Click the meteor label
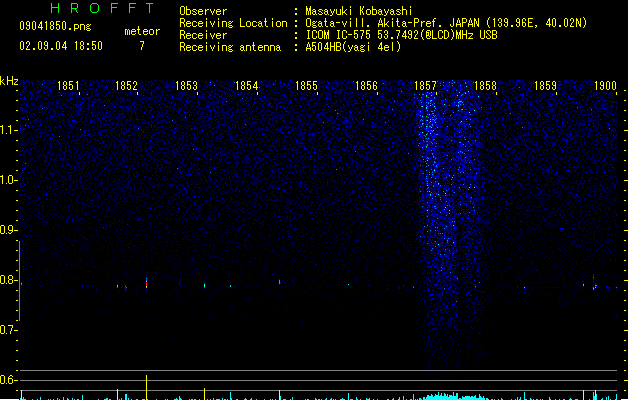Screen dimensions: 629x400 pyautogui.click(x=142, y=31)
